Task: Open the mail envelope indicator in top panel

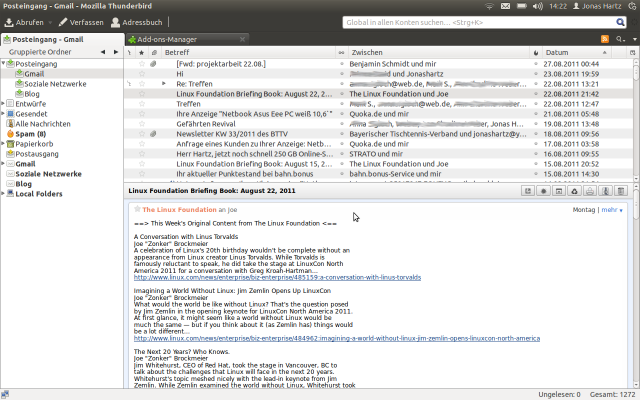Action: pyautogui.click(x=505, y=6)
